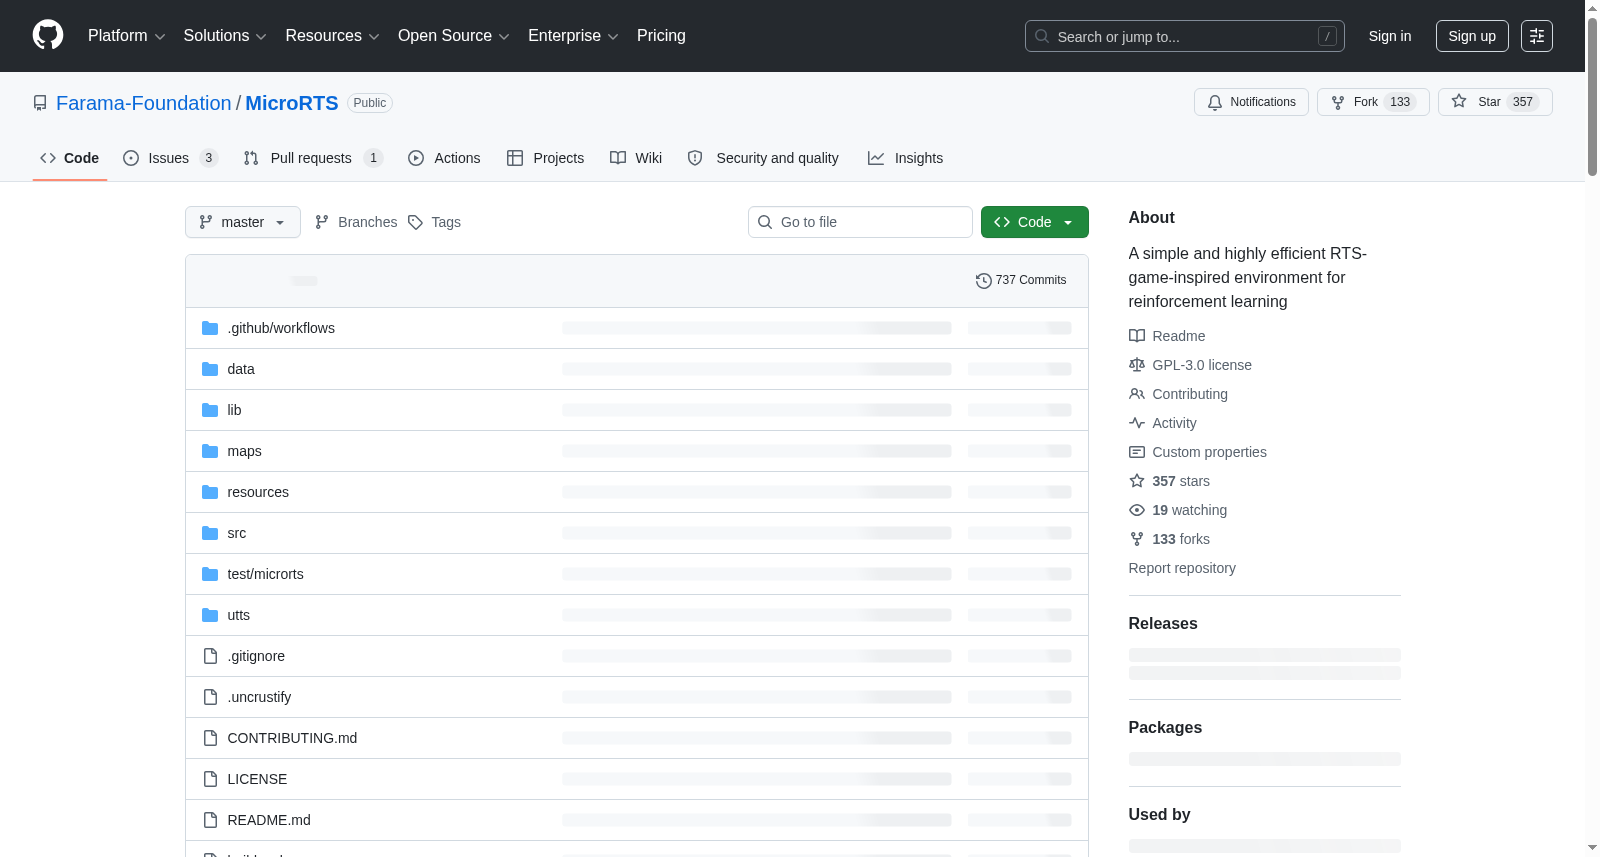
Task: Open the Used by section heading
Action: [x=1159, y=814]
